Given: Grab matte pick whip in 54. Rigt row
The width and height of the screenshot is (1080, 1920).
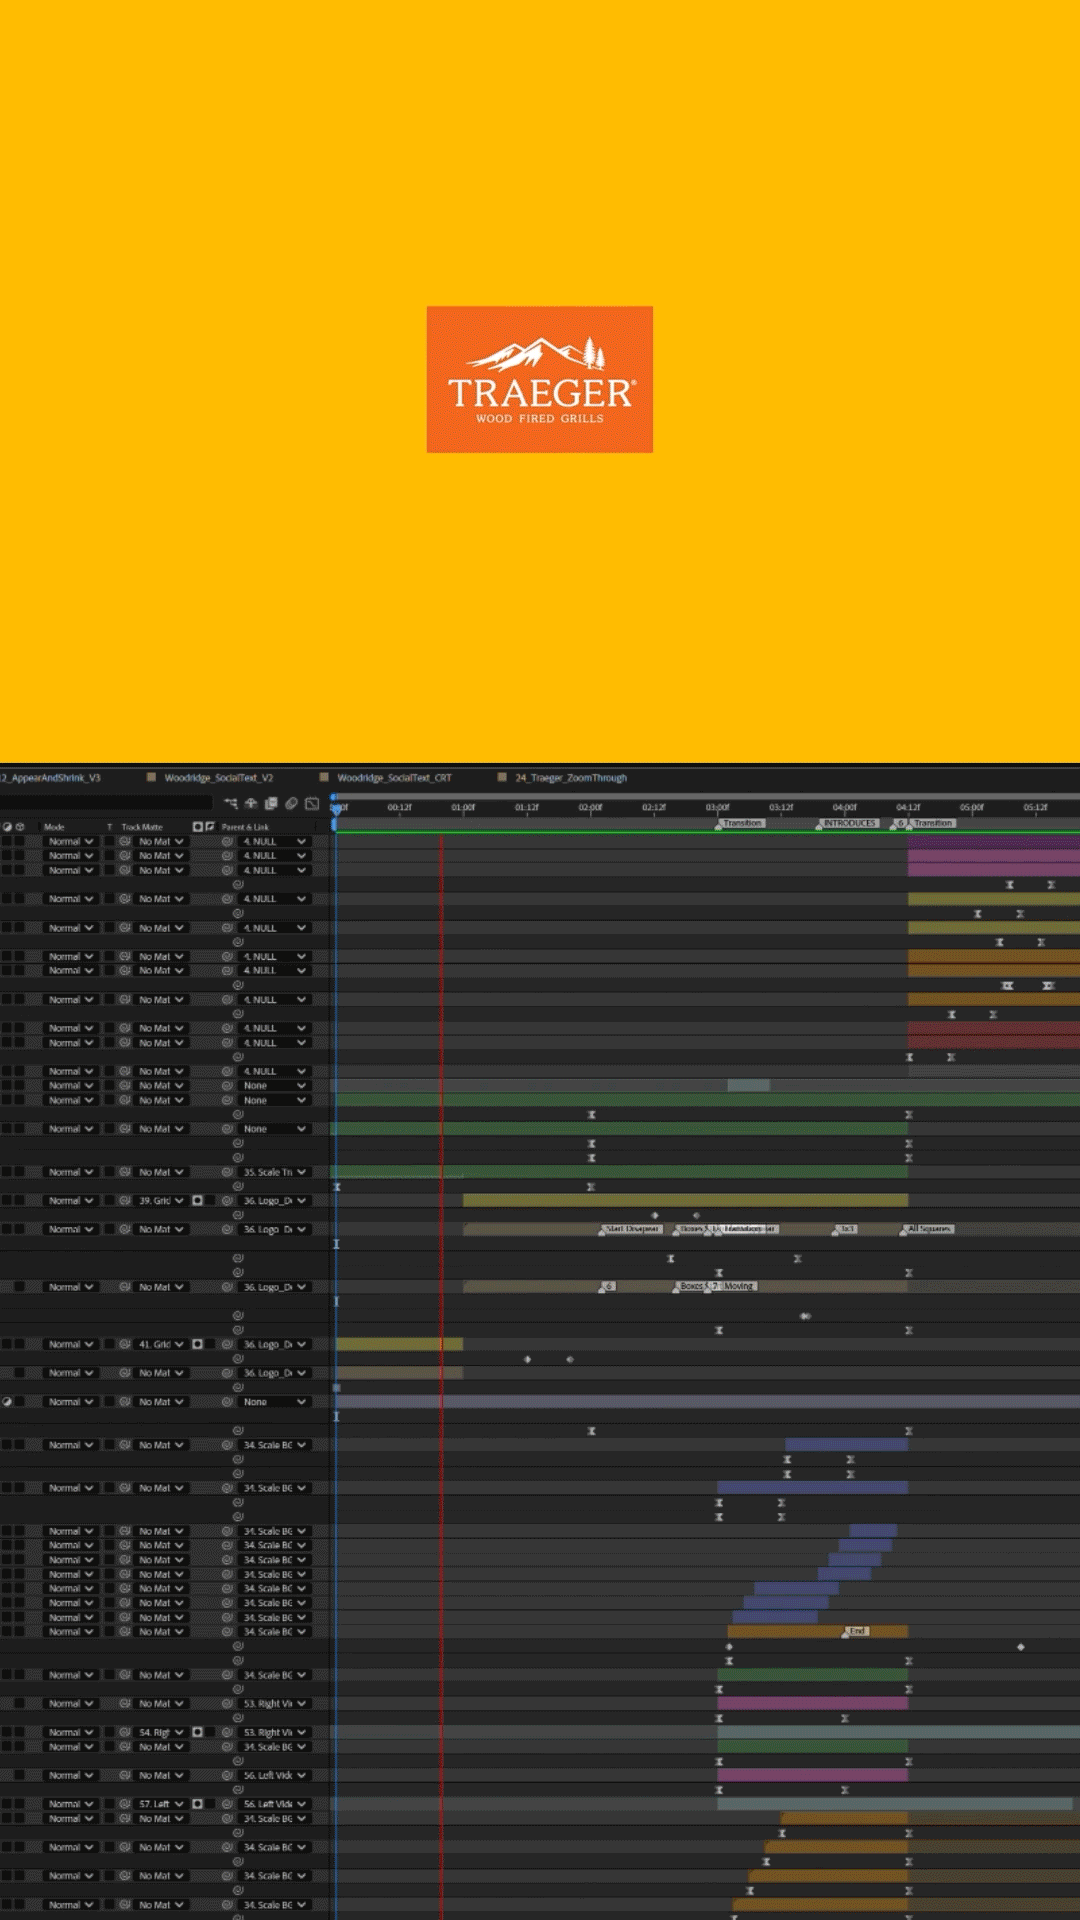Looking at the screenshot, I should (125, 1733).
